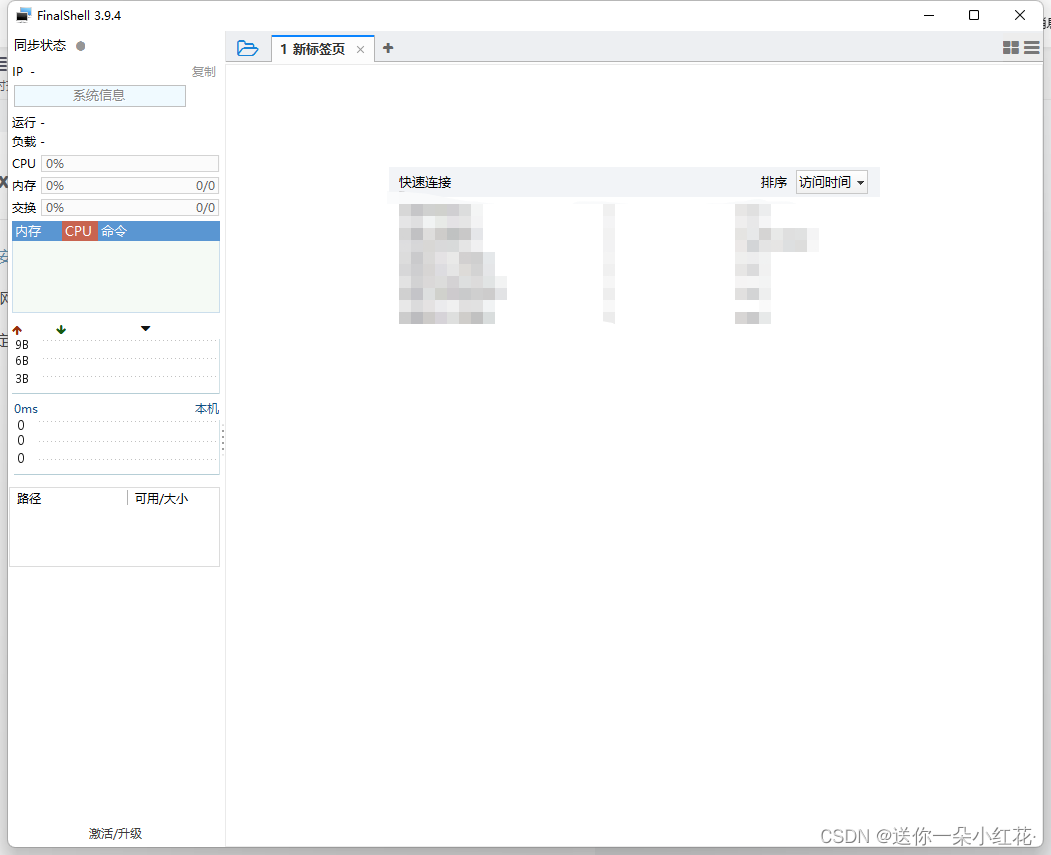This screenshot has height=855, width=1051.
Task: Close the 新标签页 tab
Action: [x=360, y=49]
